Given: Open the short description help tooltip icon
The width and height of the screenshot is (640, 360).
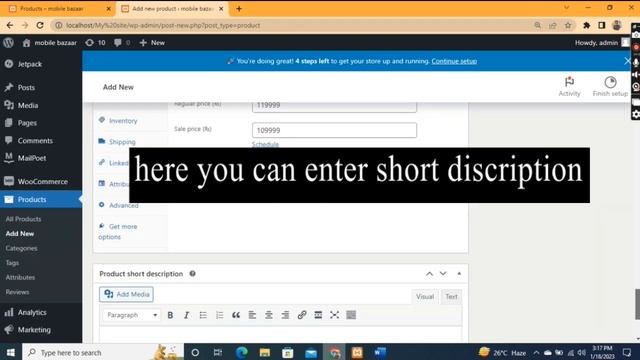Looking at the screenshot, I should click(x=192, y=273).
